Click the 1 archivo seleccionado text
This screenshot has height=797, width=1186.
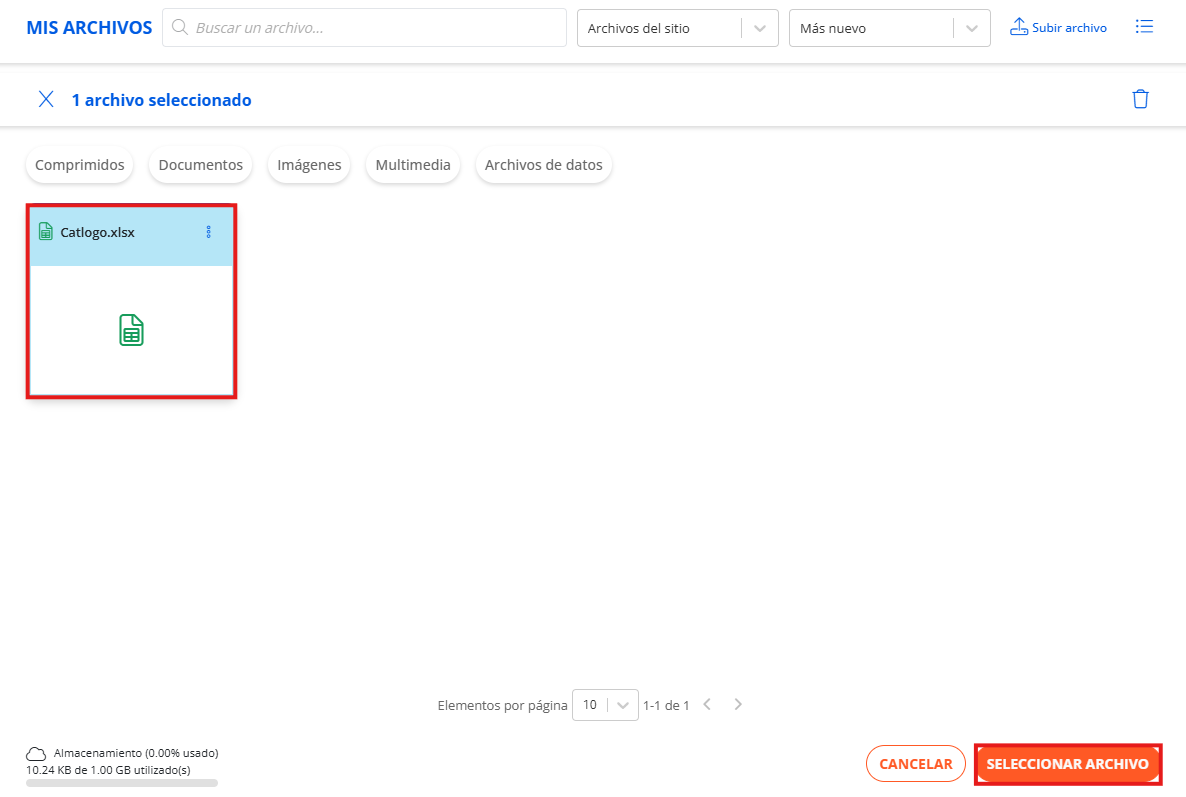161,100
